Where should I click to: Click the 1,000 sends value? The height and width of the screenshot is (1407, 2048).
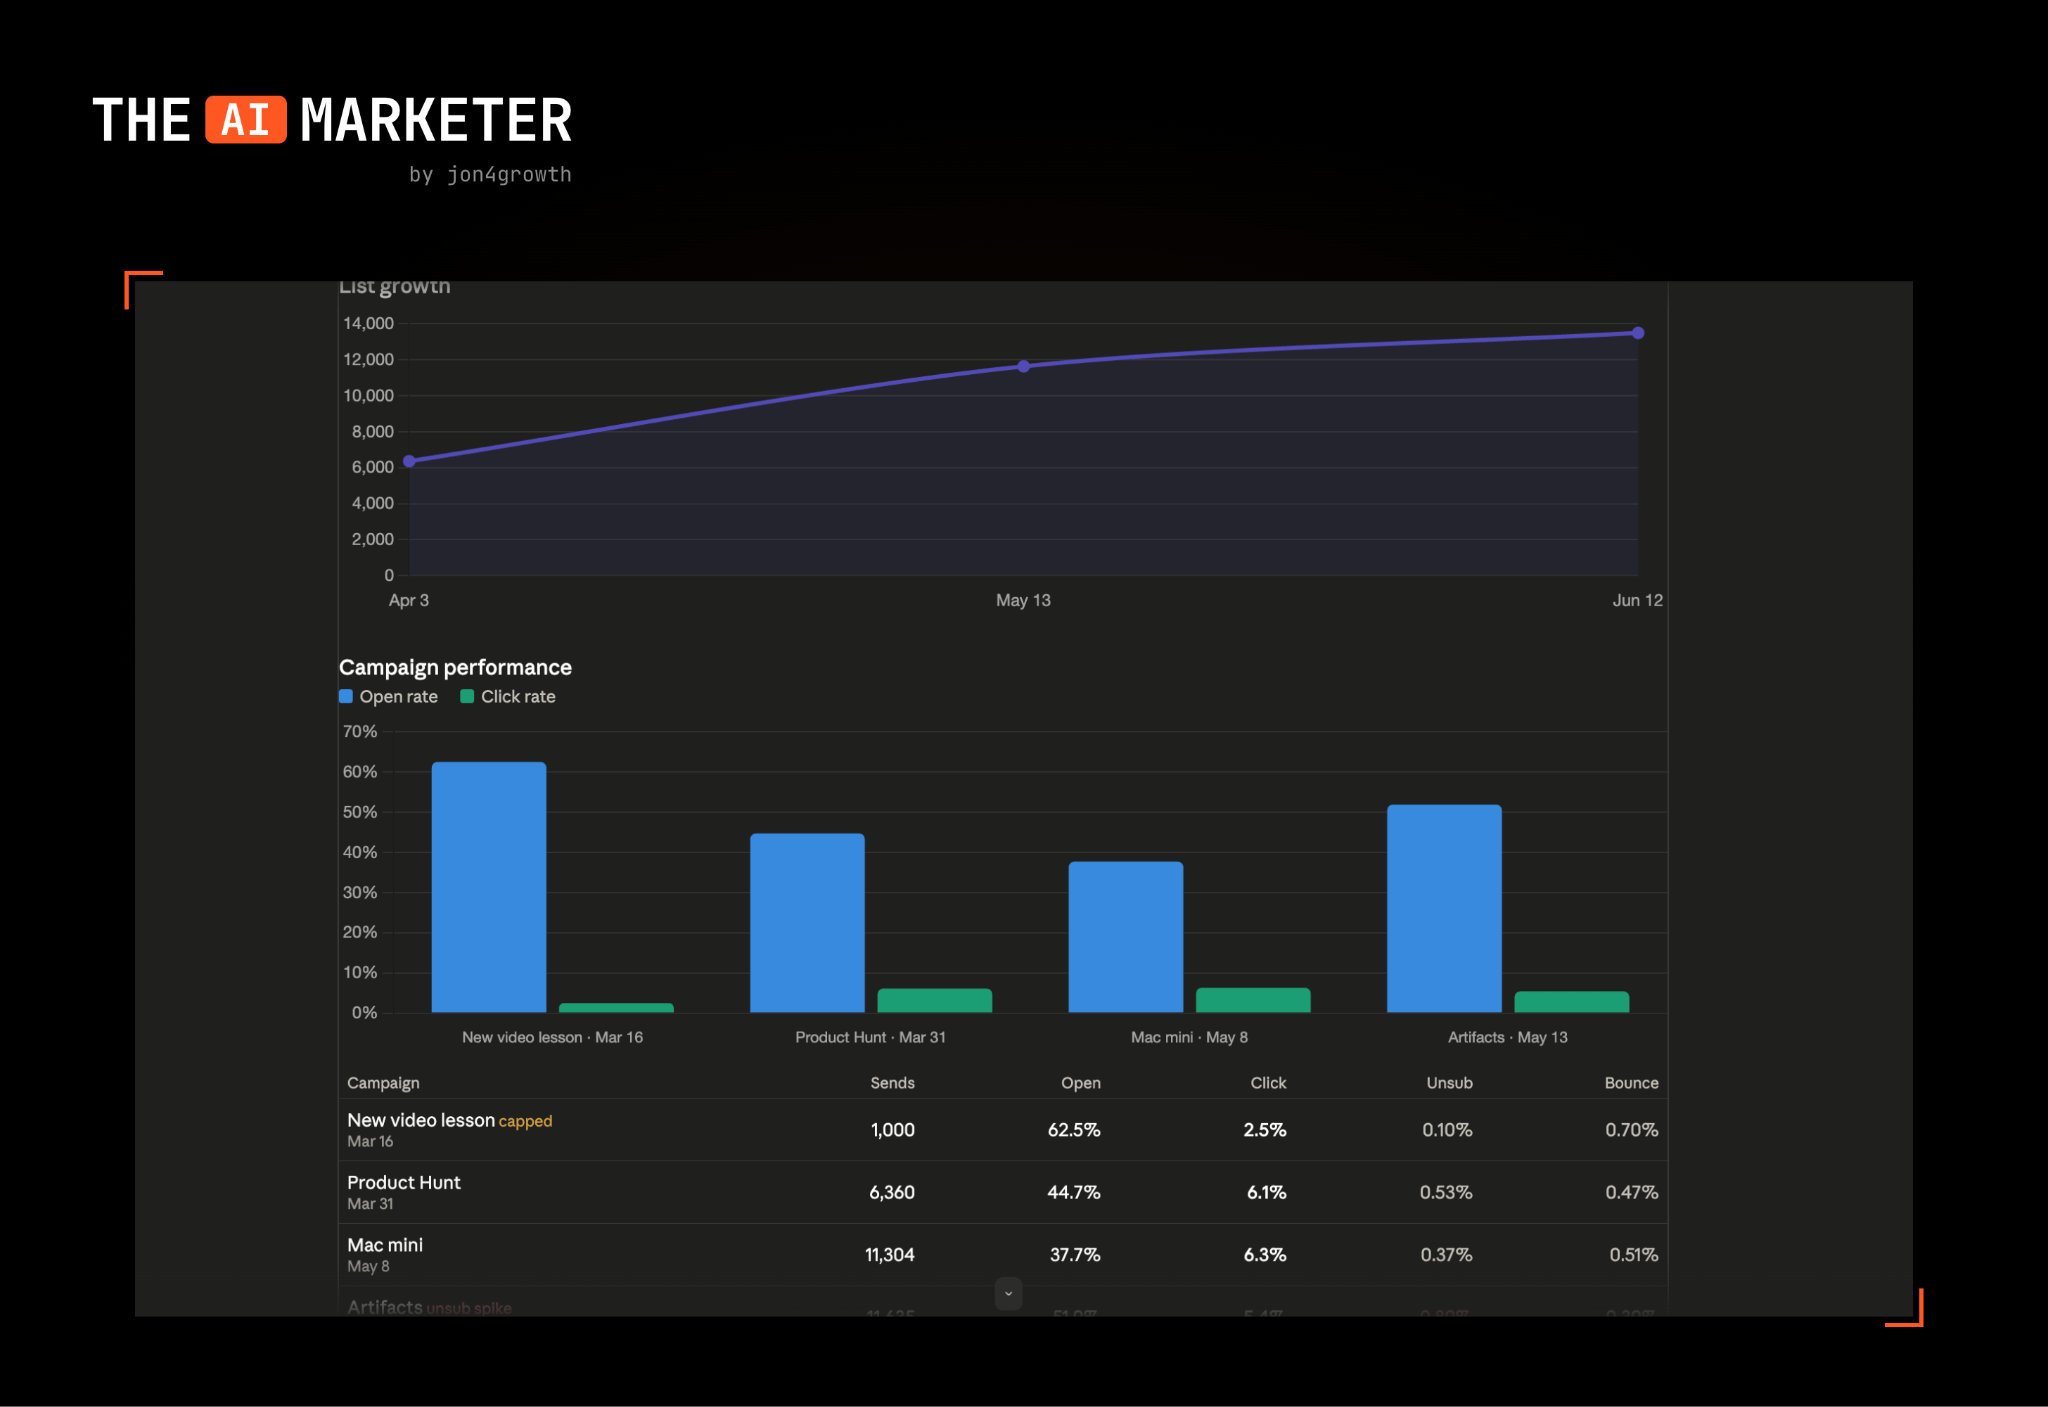(x=893, y=1130)
